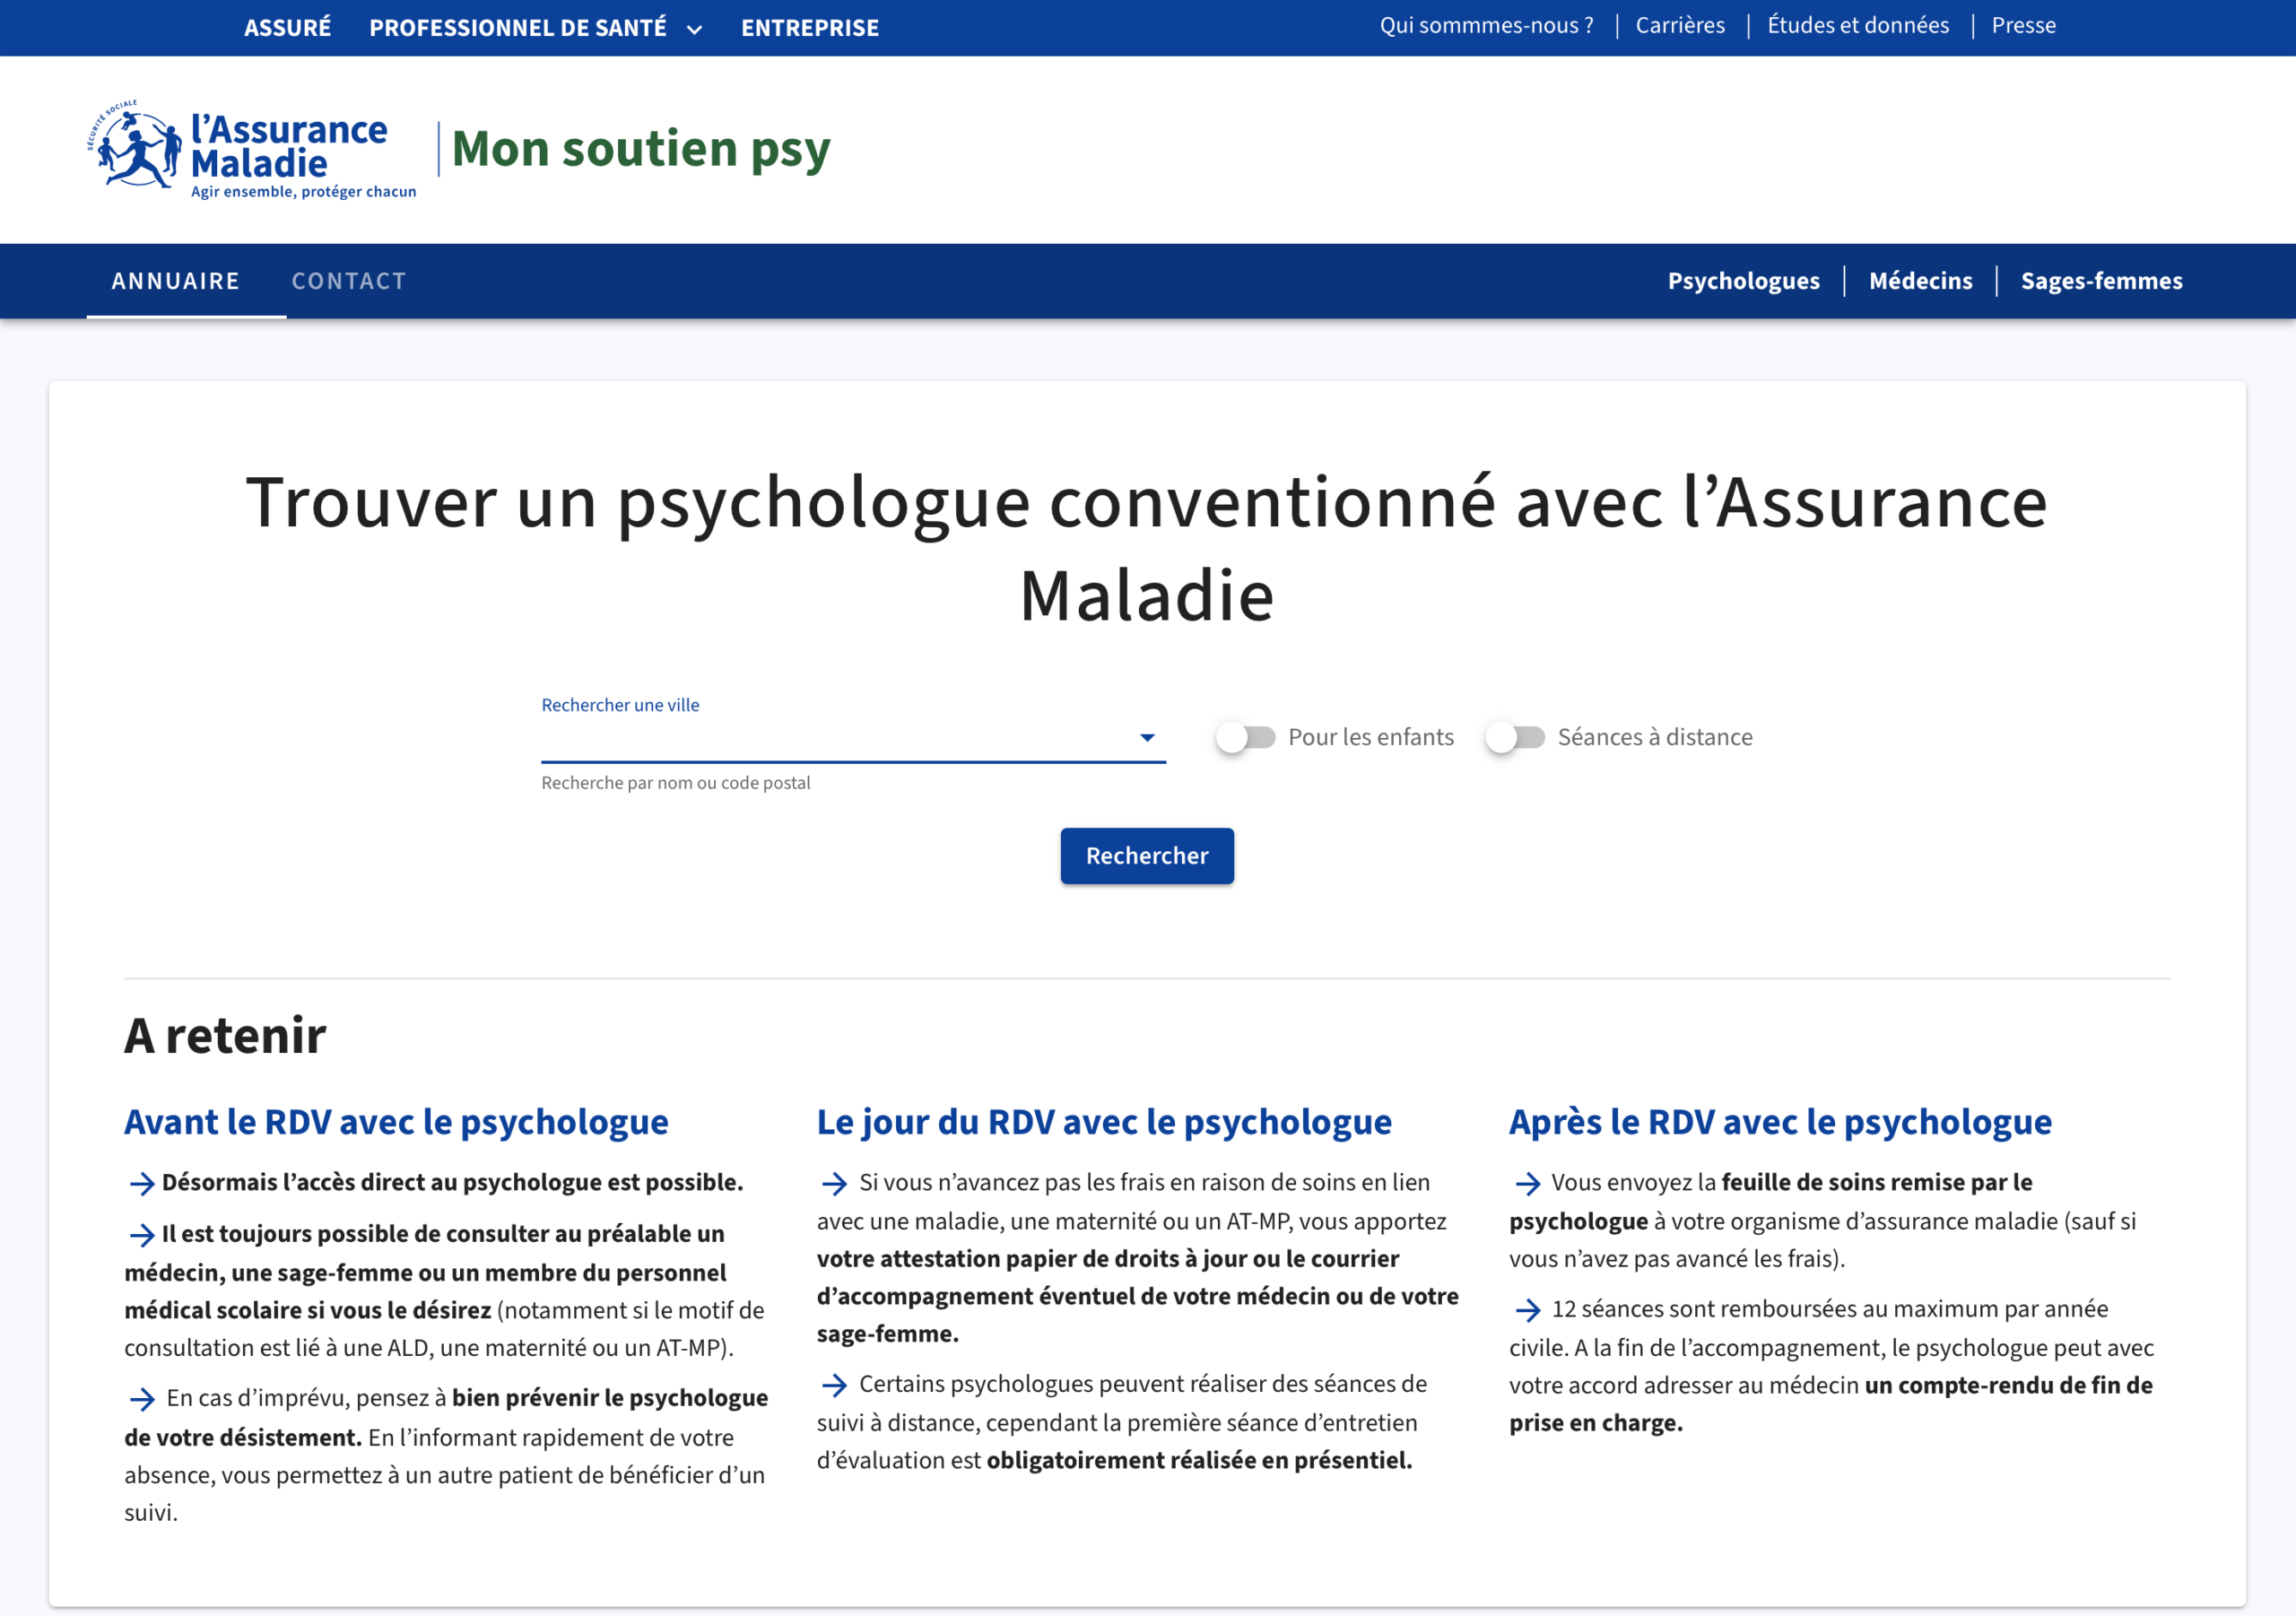Screen dimensions: 2296x1616
Task: Select the Médecins navigation link
Action: click(1920, 281)
